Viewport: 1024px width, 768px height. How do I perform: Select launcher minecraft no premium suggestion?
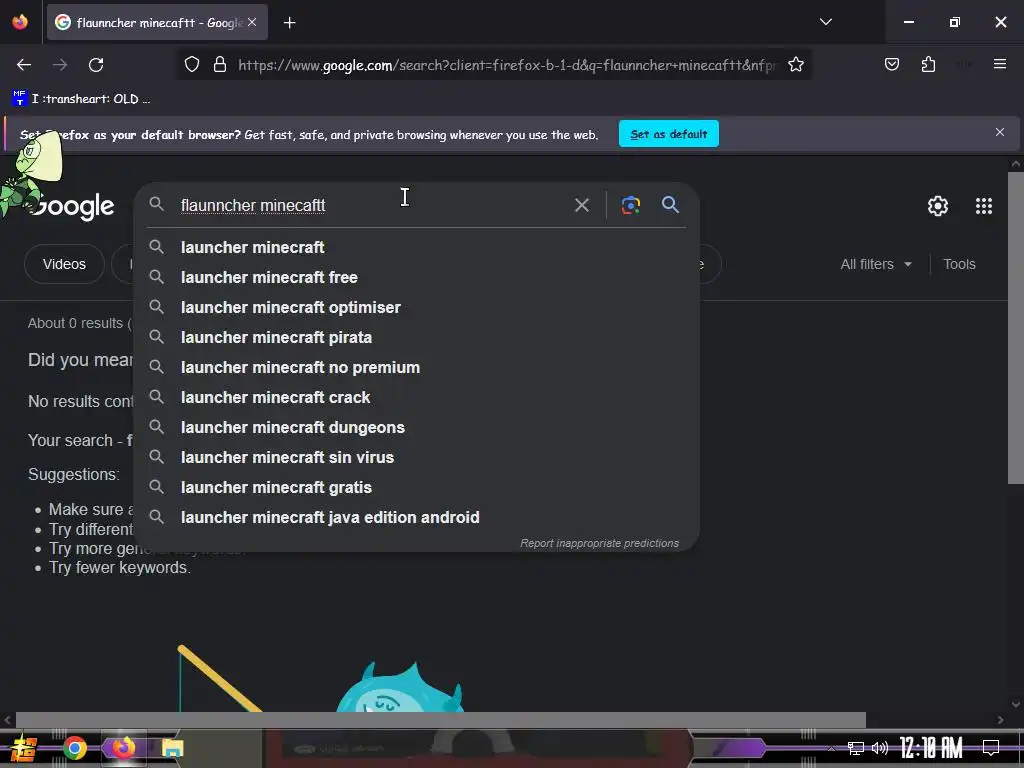[x=417, y=368]
